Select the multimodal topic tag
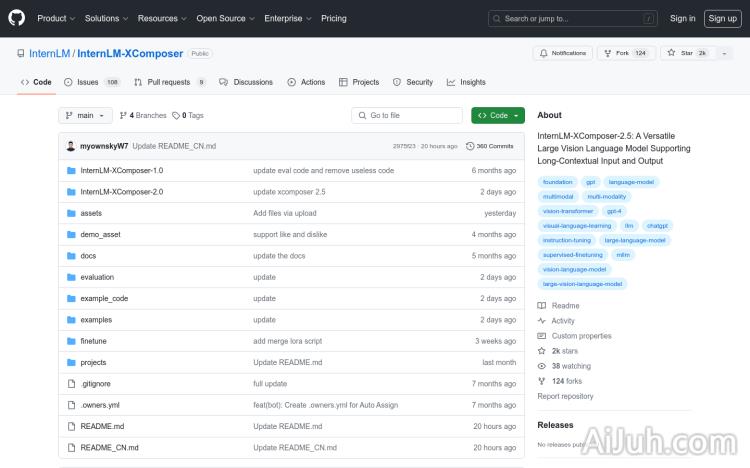The width and height of the screenshot is (750, 468). coord(558,197)
